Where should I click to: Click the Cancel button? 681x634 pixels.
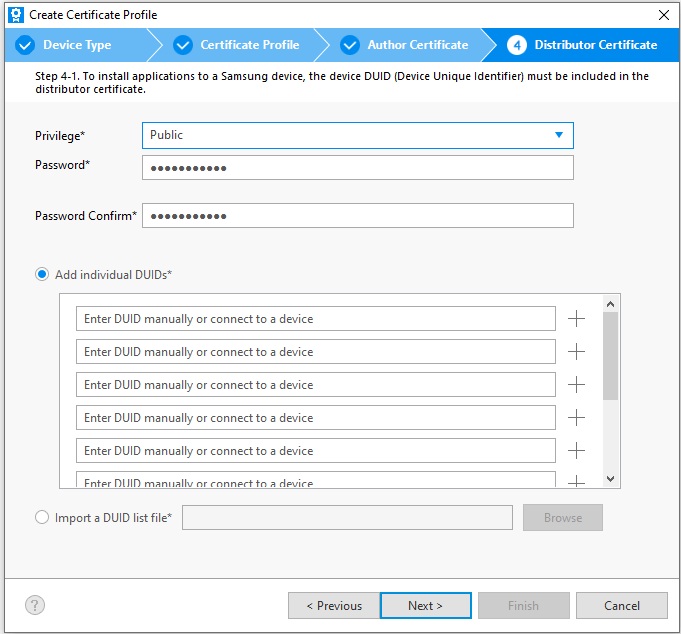(x=621, y=605)
